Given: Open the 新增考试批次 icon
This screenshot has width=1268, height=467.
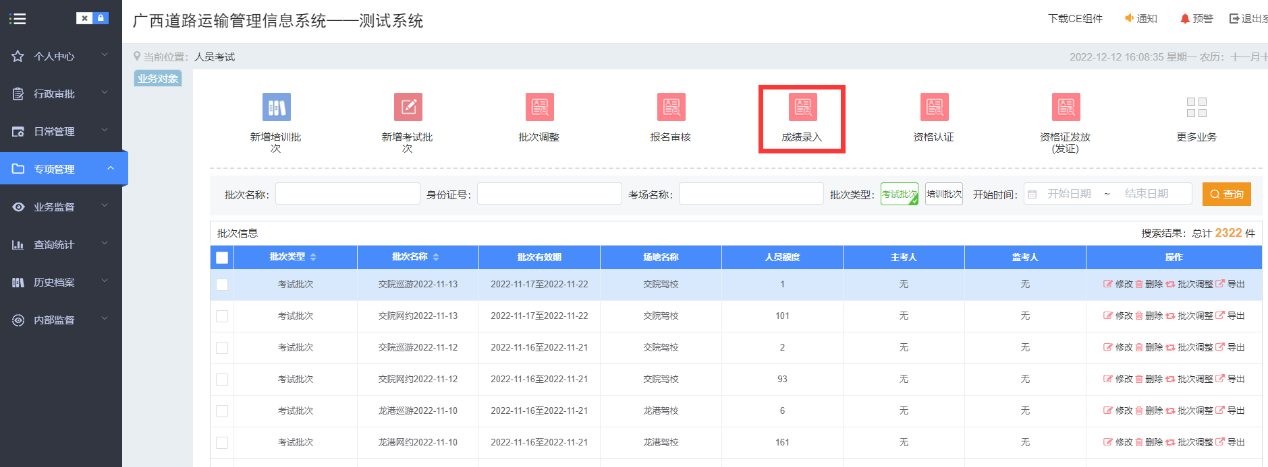Looking at the screenshot, I should (x=407, y=107).
